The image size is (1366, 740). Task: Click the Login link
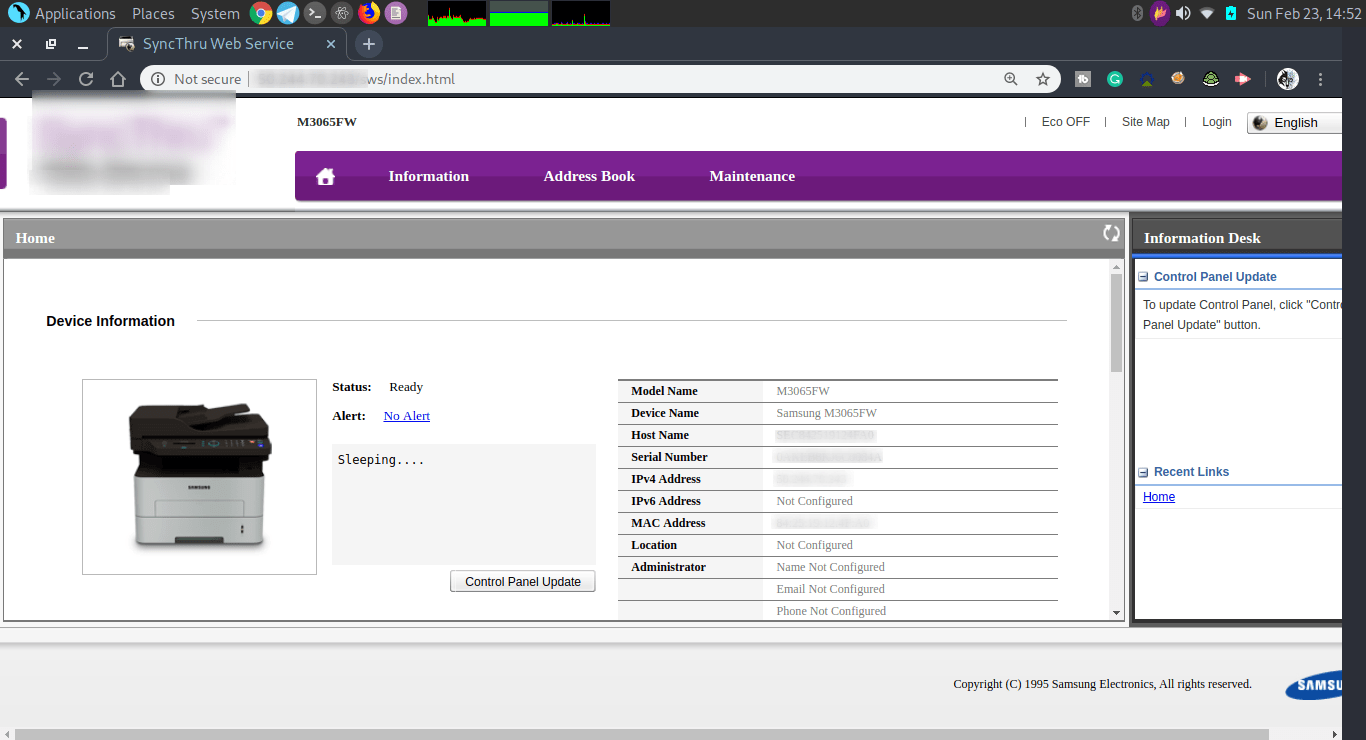1216,122
